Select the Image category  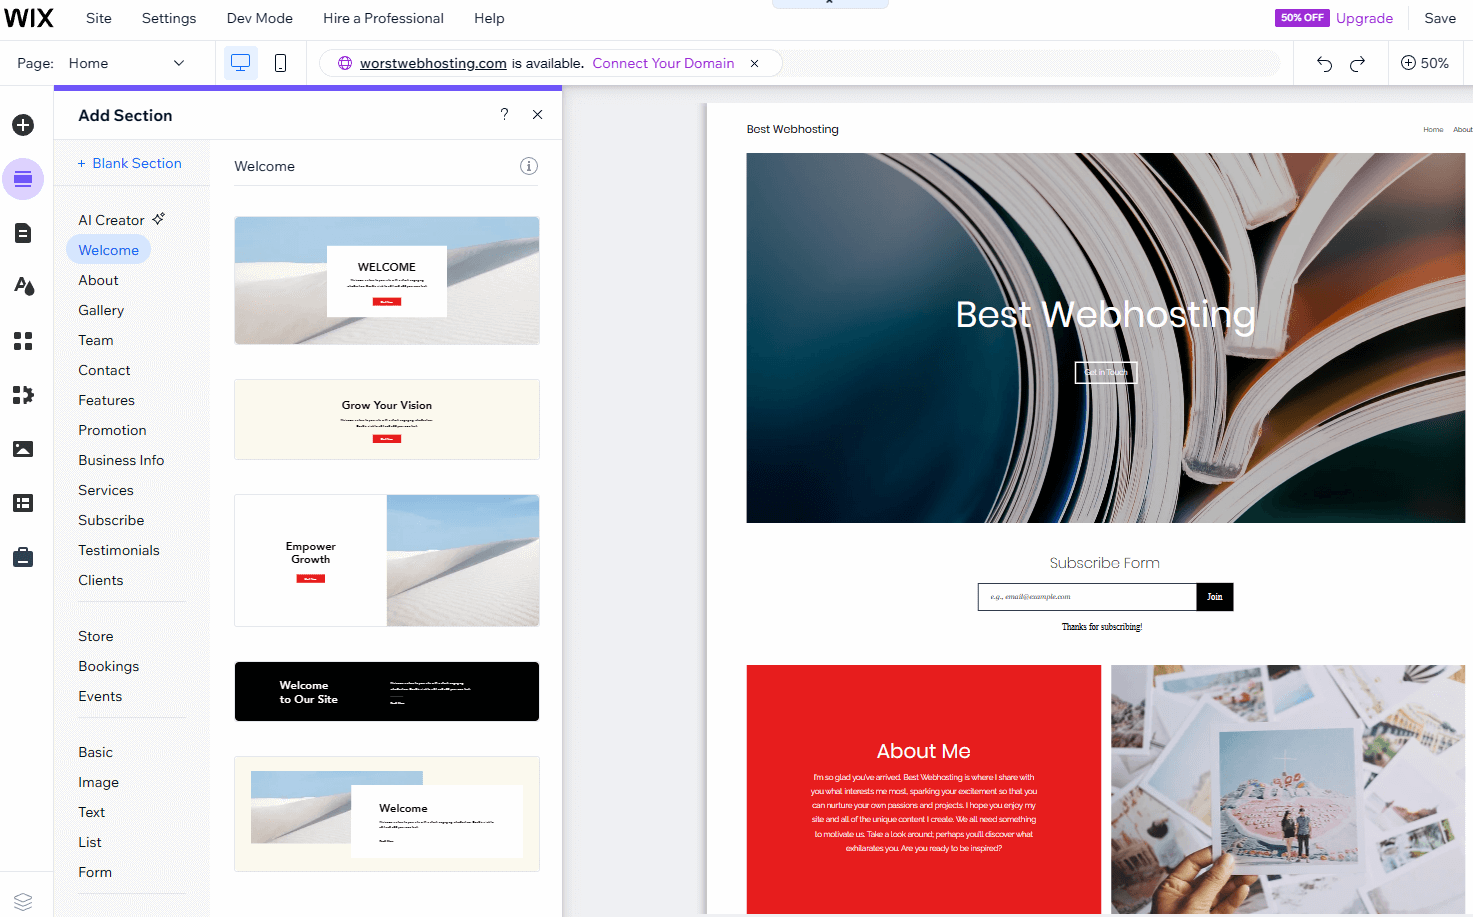(x=99, y=782)
